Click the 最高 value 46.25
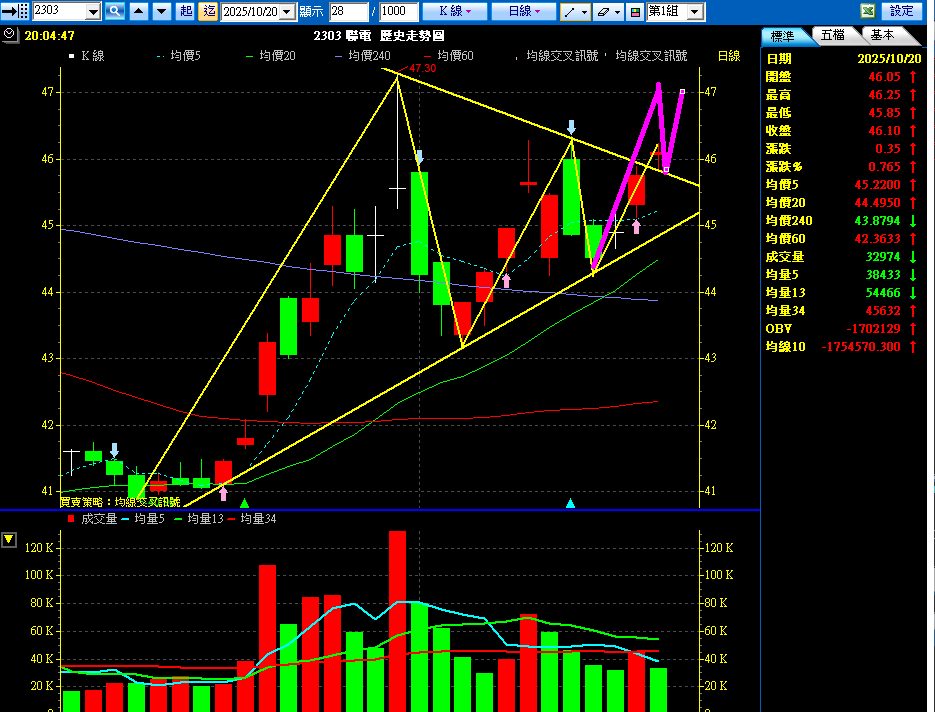935x712 pixels. (x=884, y=95)
